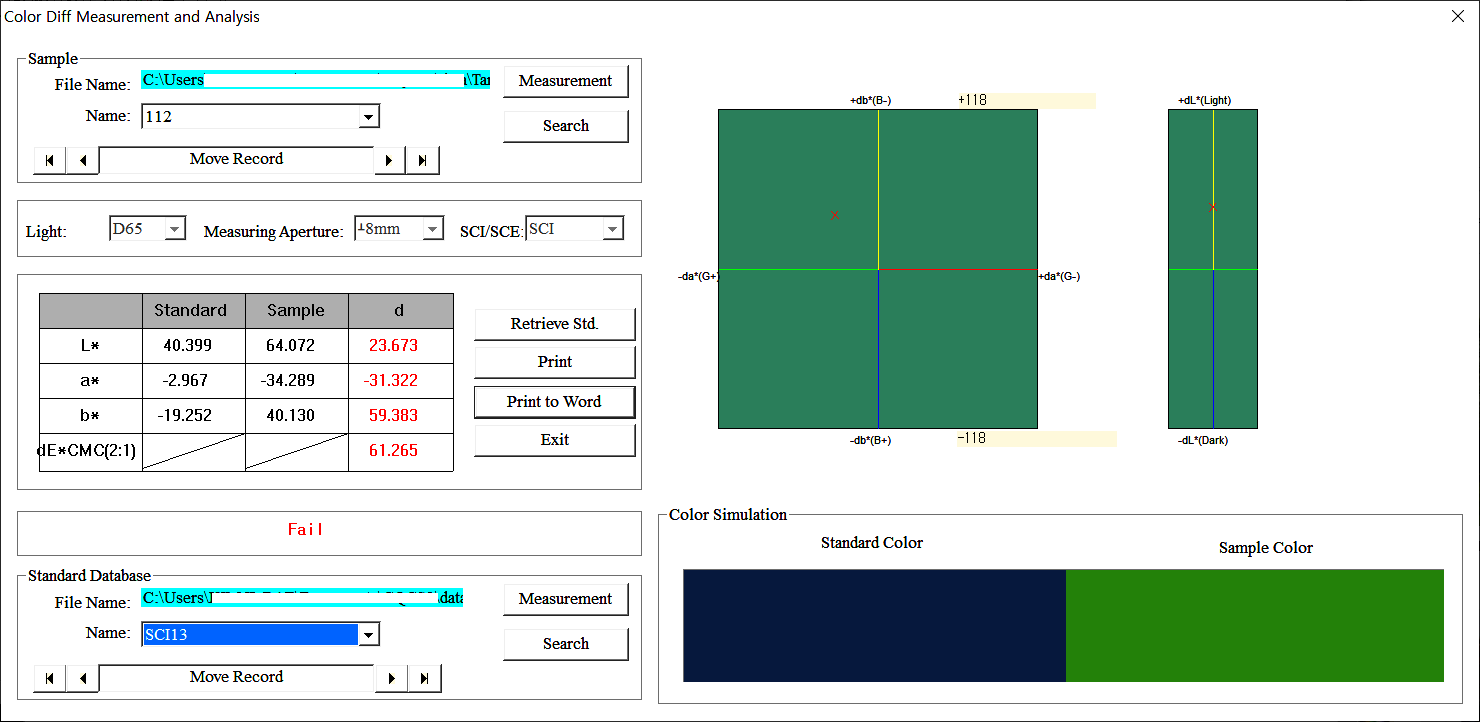Jump to last record in Sample section
The image size is (1480, 722).
pos(423,160)
